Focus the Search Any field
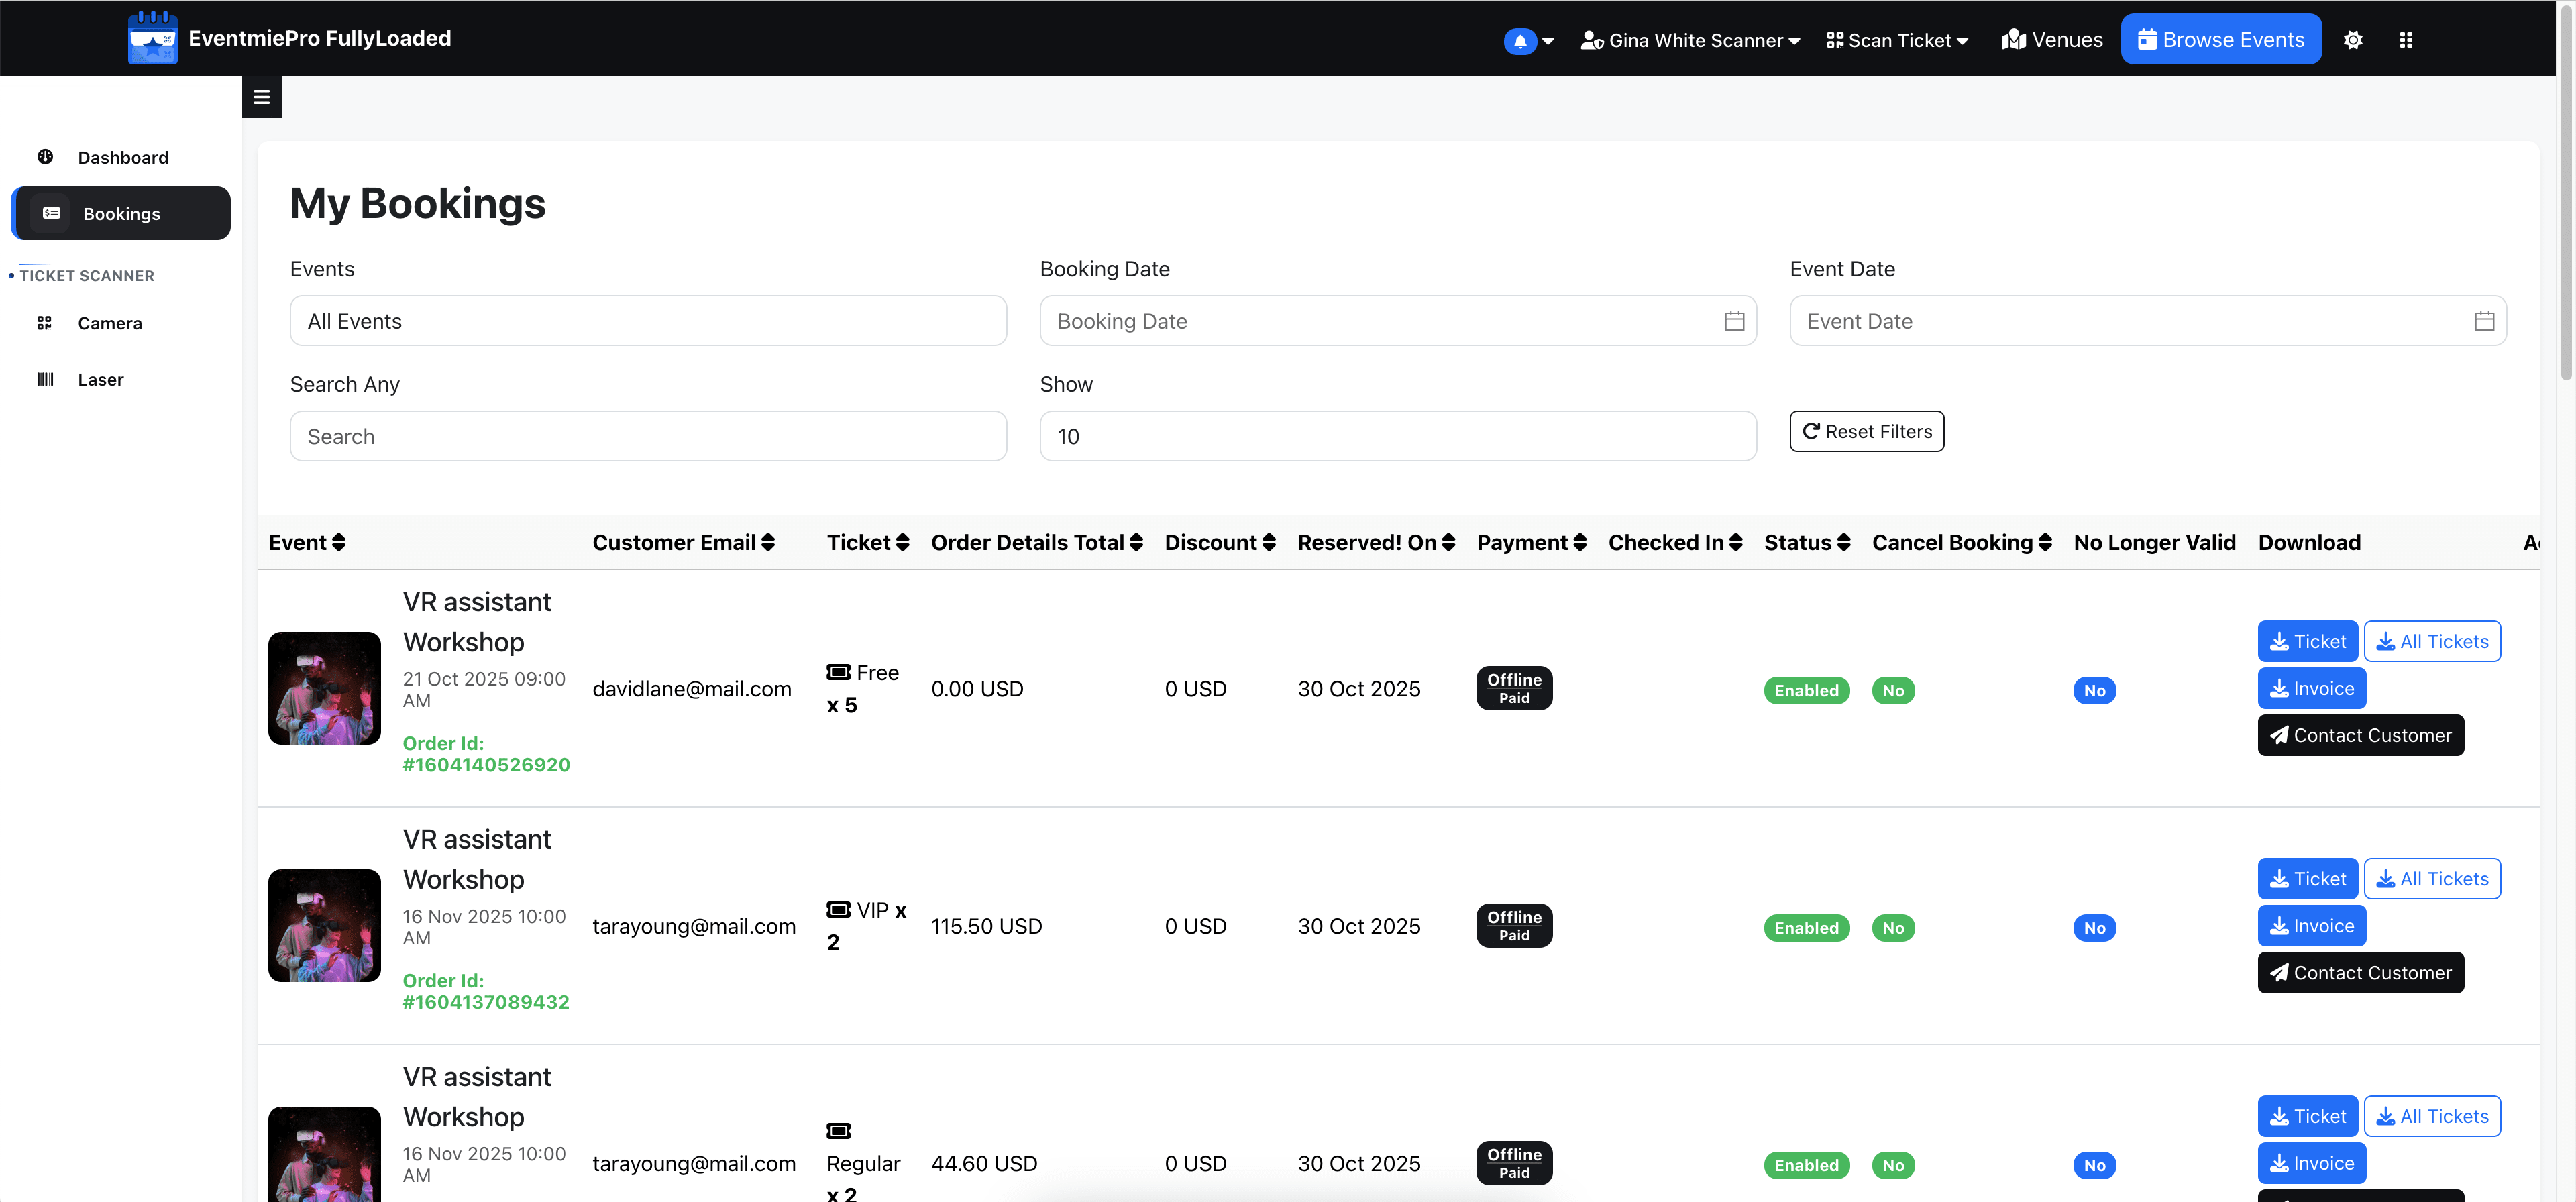Viewport: 2576px width, 1202px height. (x=648, y=436)
